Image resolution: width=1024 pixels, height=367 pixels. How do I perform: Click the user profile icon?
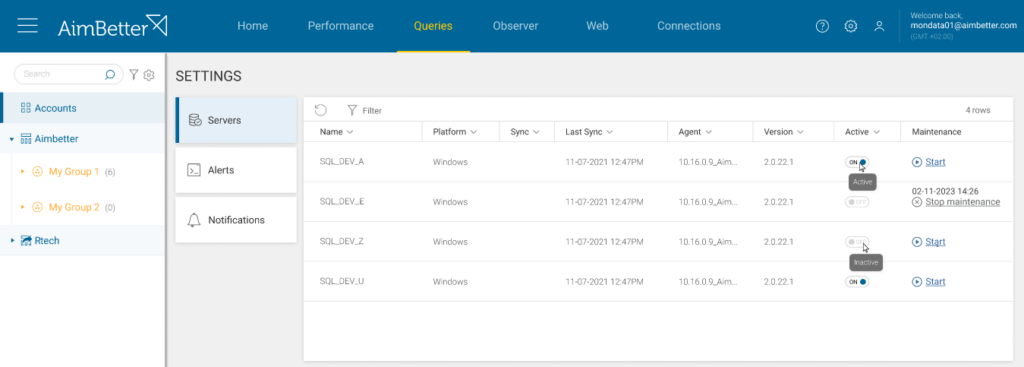click(879, 26)
